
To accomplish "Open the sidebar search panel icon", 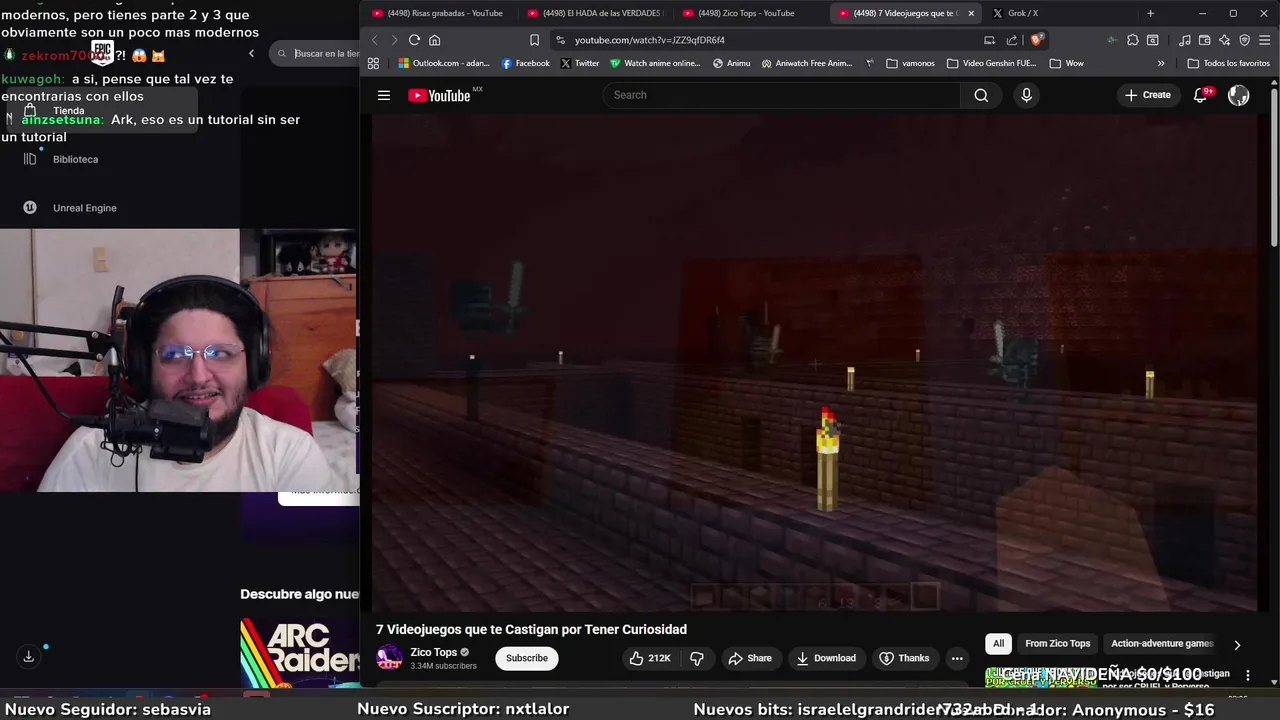I will coord(1152,40).
